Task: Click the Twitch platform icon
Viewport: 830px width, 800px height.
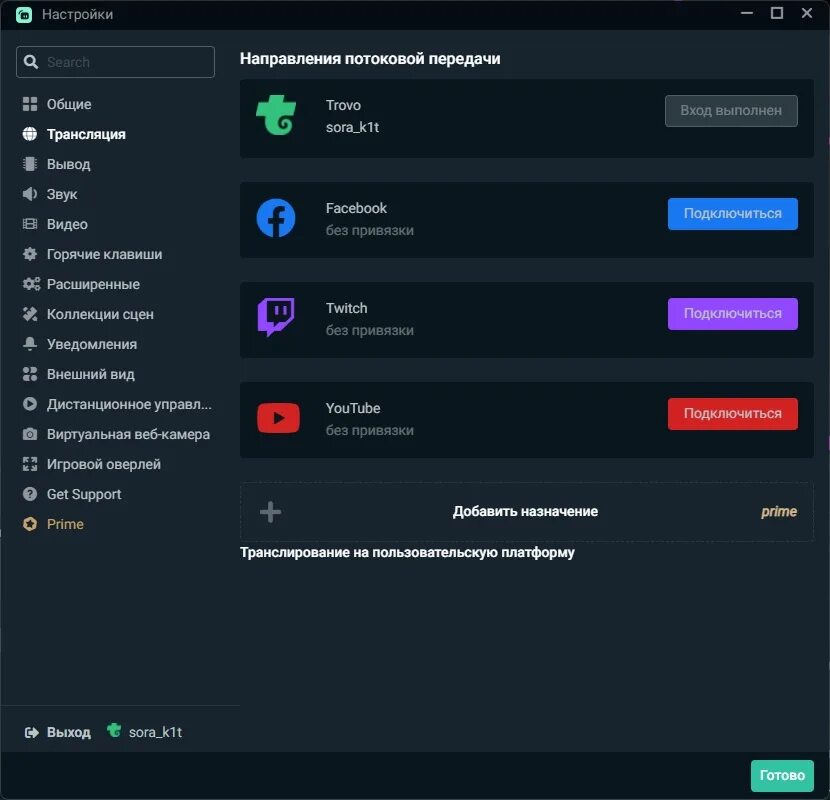Action: (277, 317)
